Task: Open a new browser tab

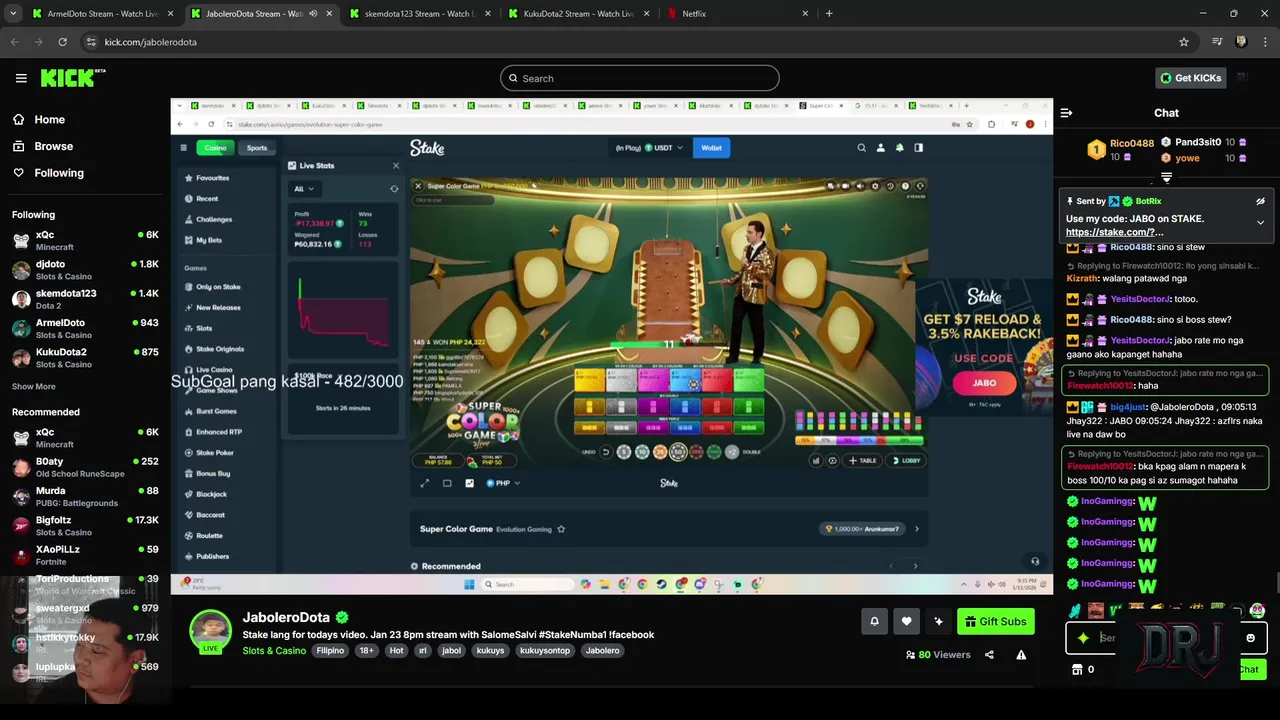Action: click(x=829, y=14)
